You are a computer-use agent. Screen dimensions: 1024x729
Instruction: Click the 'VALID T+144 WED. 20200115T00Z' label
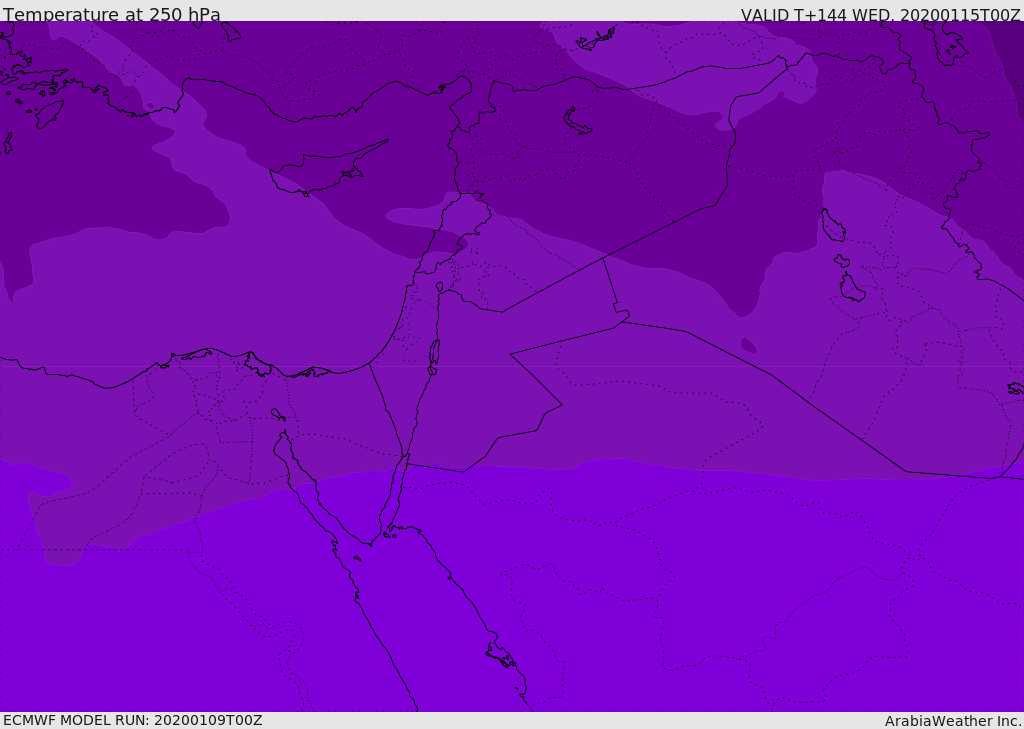[880, 14]
